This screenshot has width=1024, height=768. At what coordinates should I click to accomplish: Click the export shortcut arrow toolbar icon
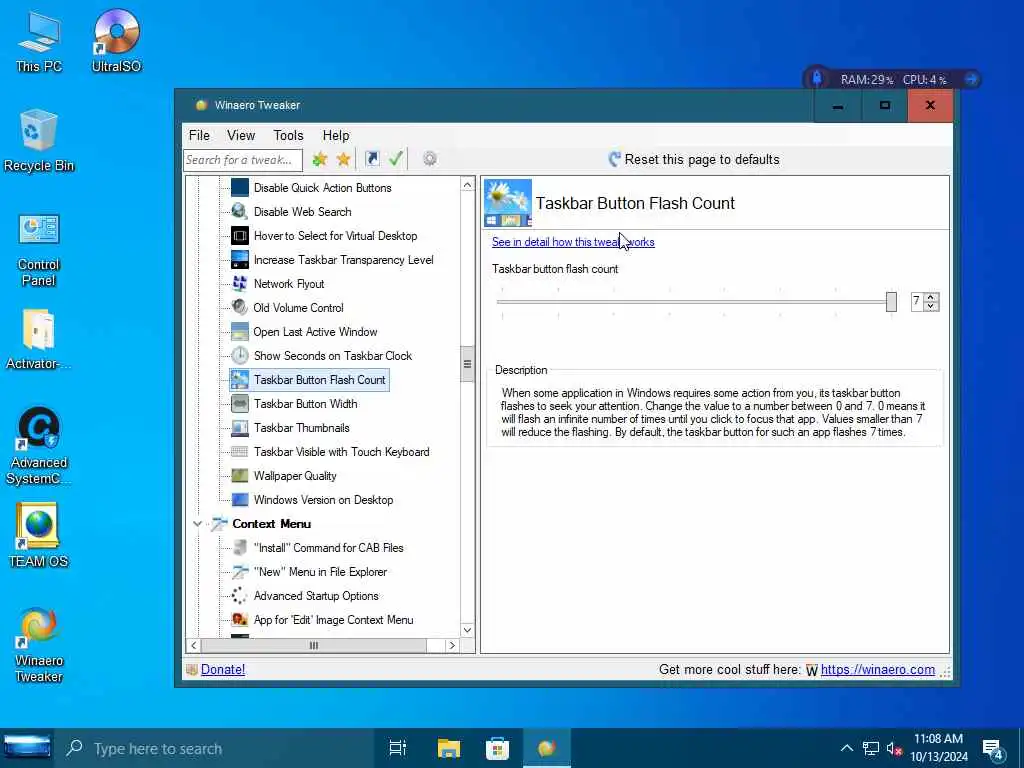pyautogui.click(x=372, y=159)
